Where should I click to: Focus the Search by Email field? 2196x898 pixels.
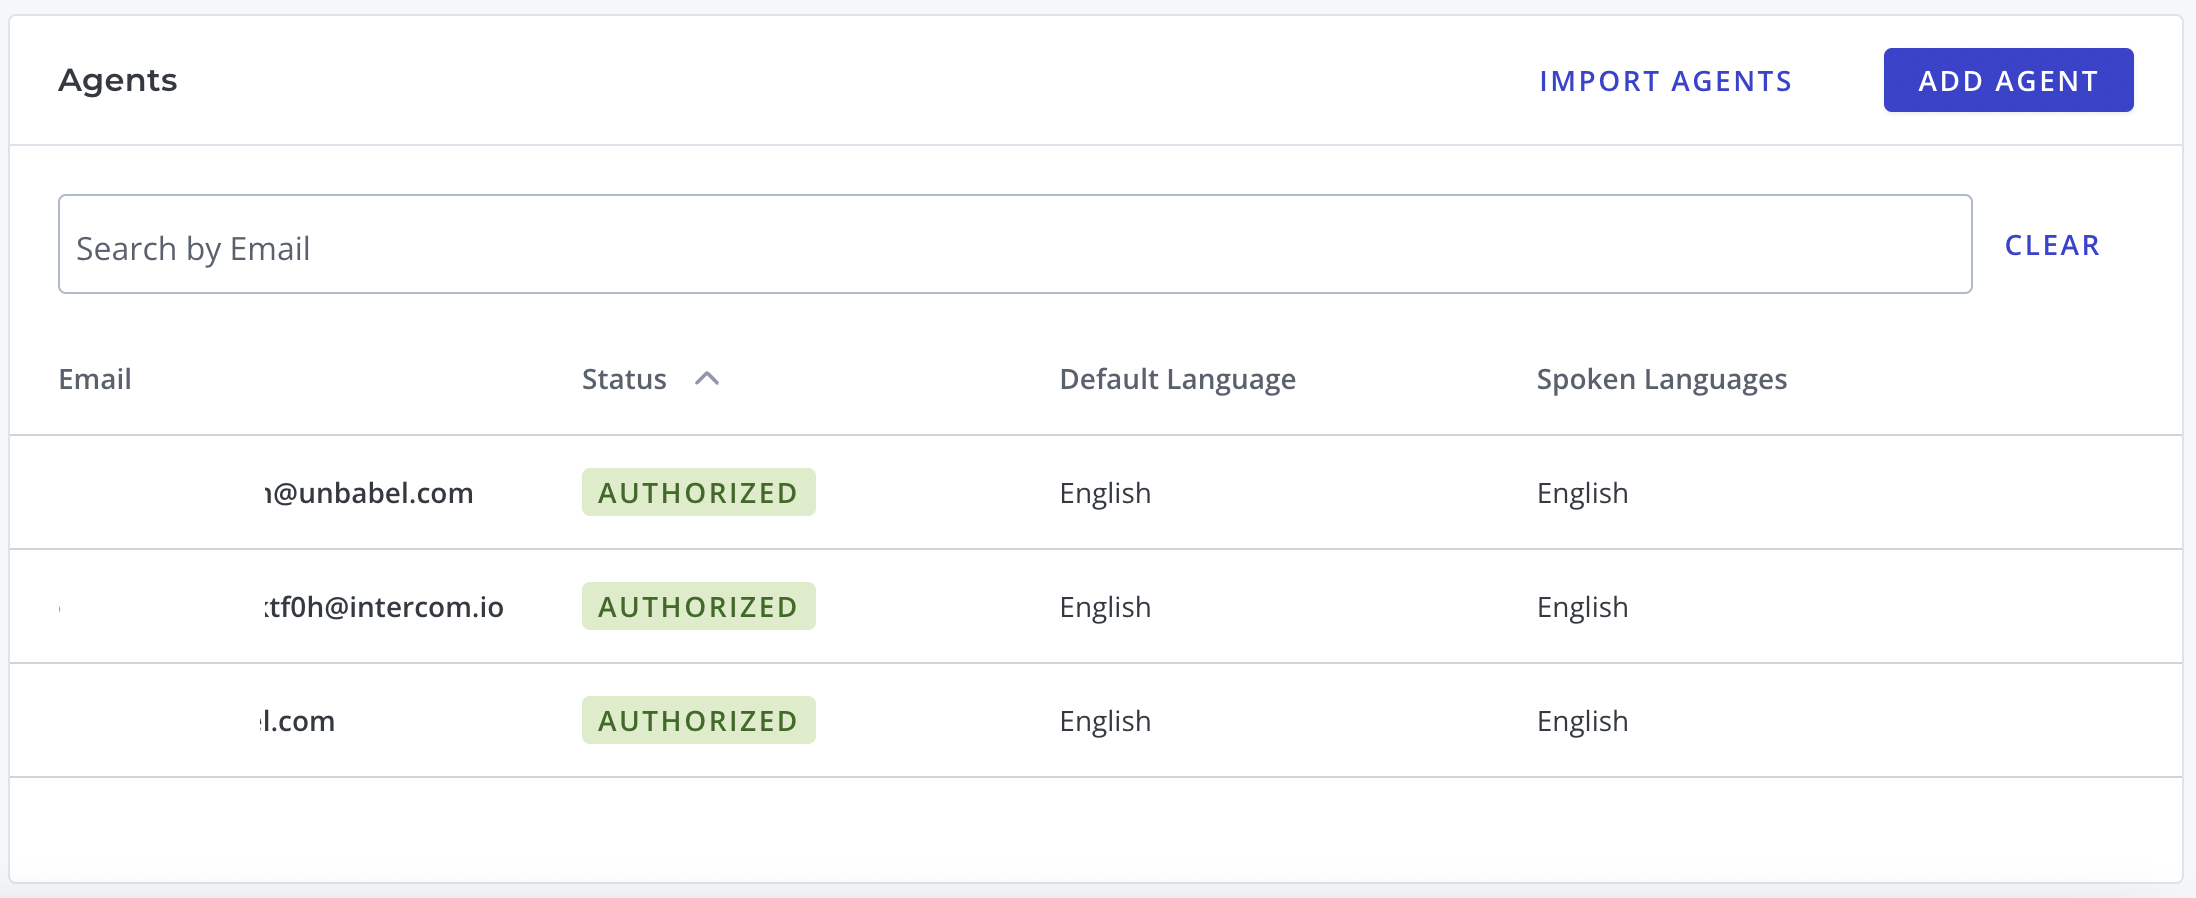(x=1014, y=245)
